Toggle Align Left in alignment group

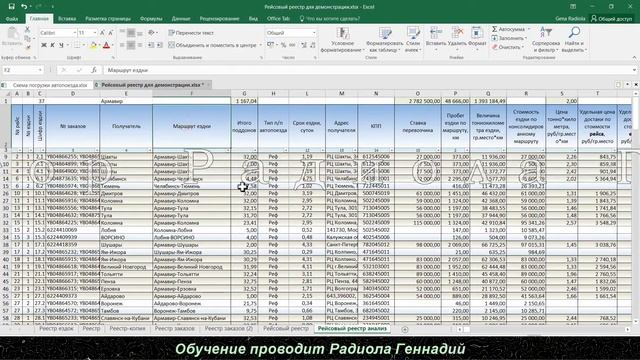pos(122,45)
